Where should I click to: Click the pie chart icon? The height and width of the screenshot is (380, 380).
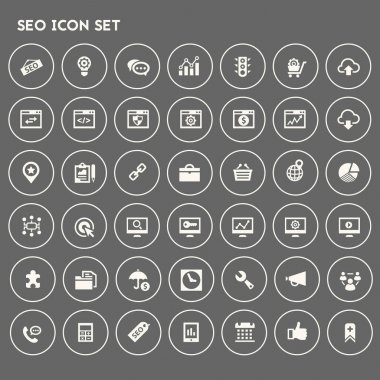pyautogui.click(x=348, y=172)
